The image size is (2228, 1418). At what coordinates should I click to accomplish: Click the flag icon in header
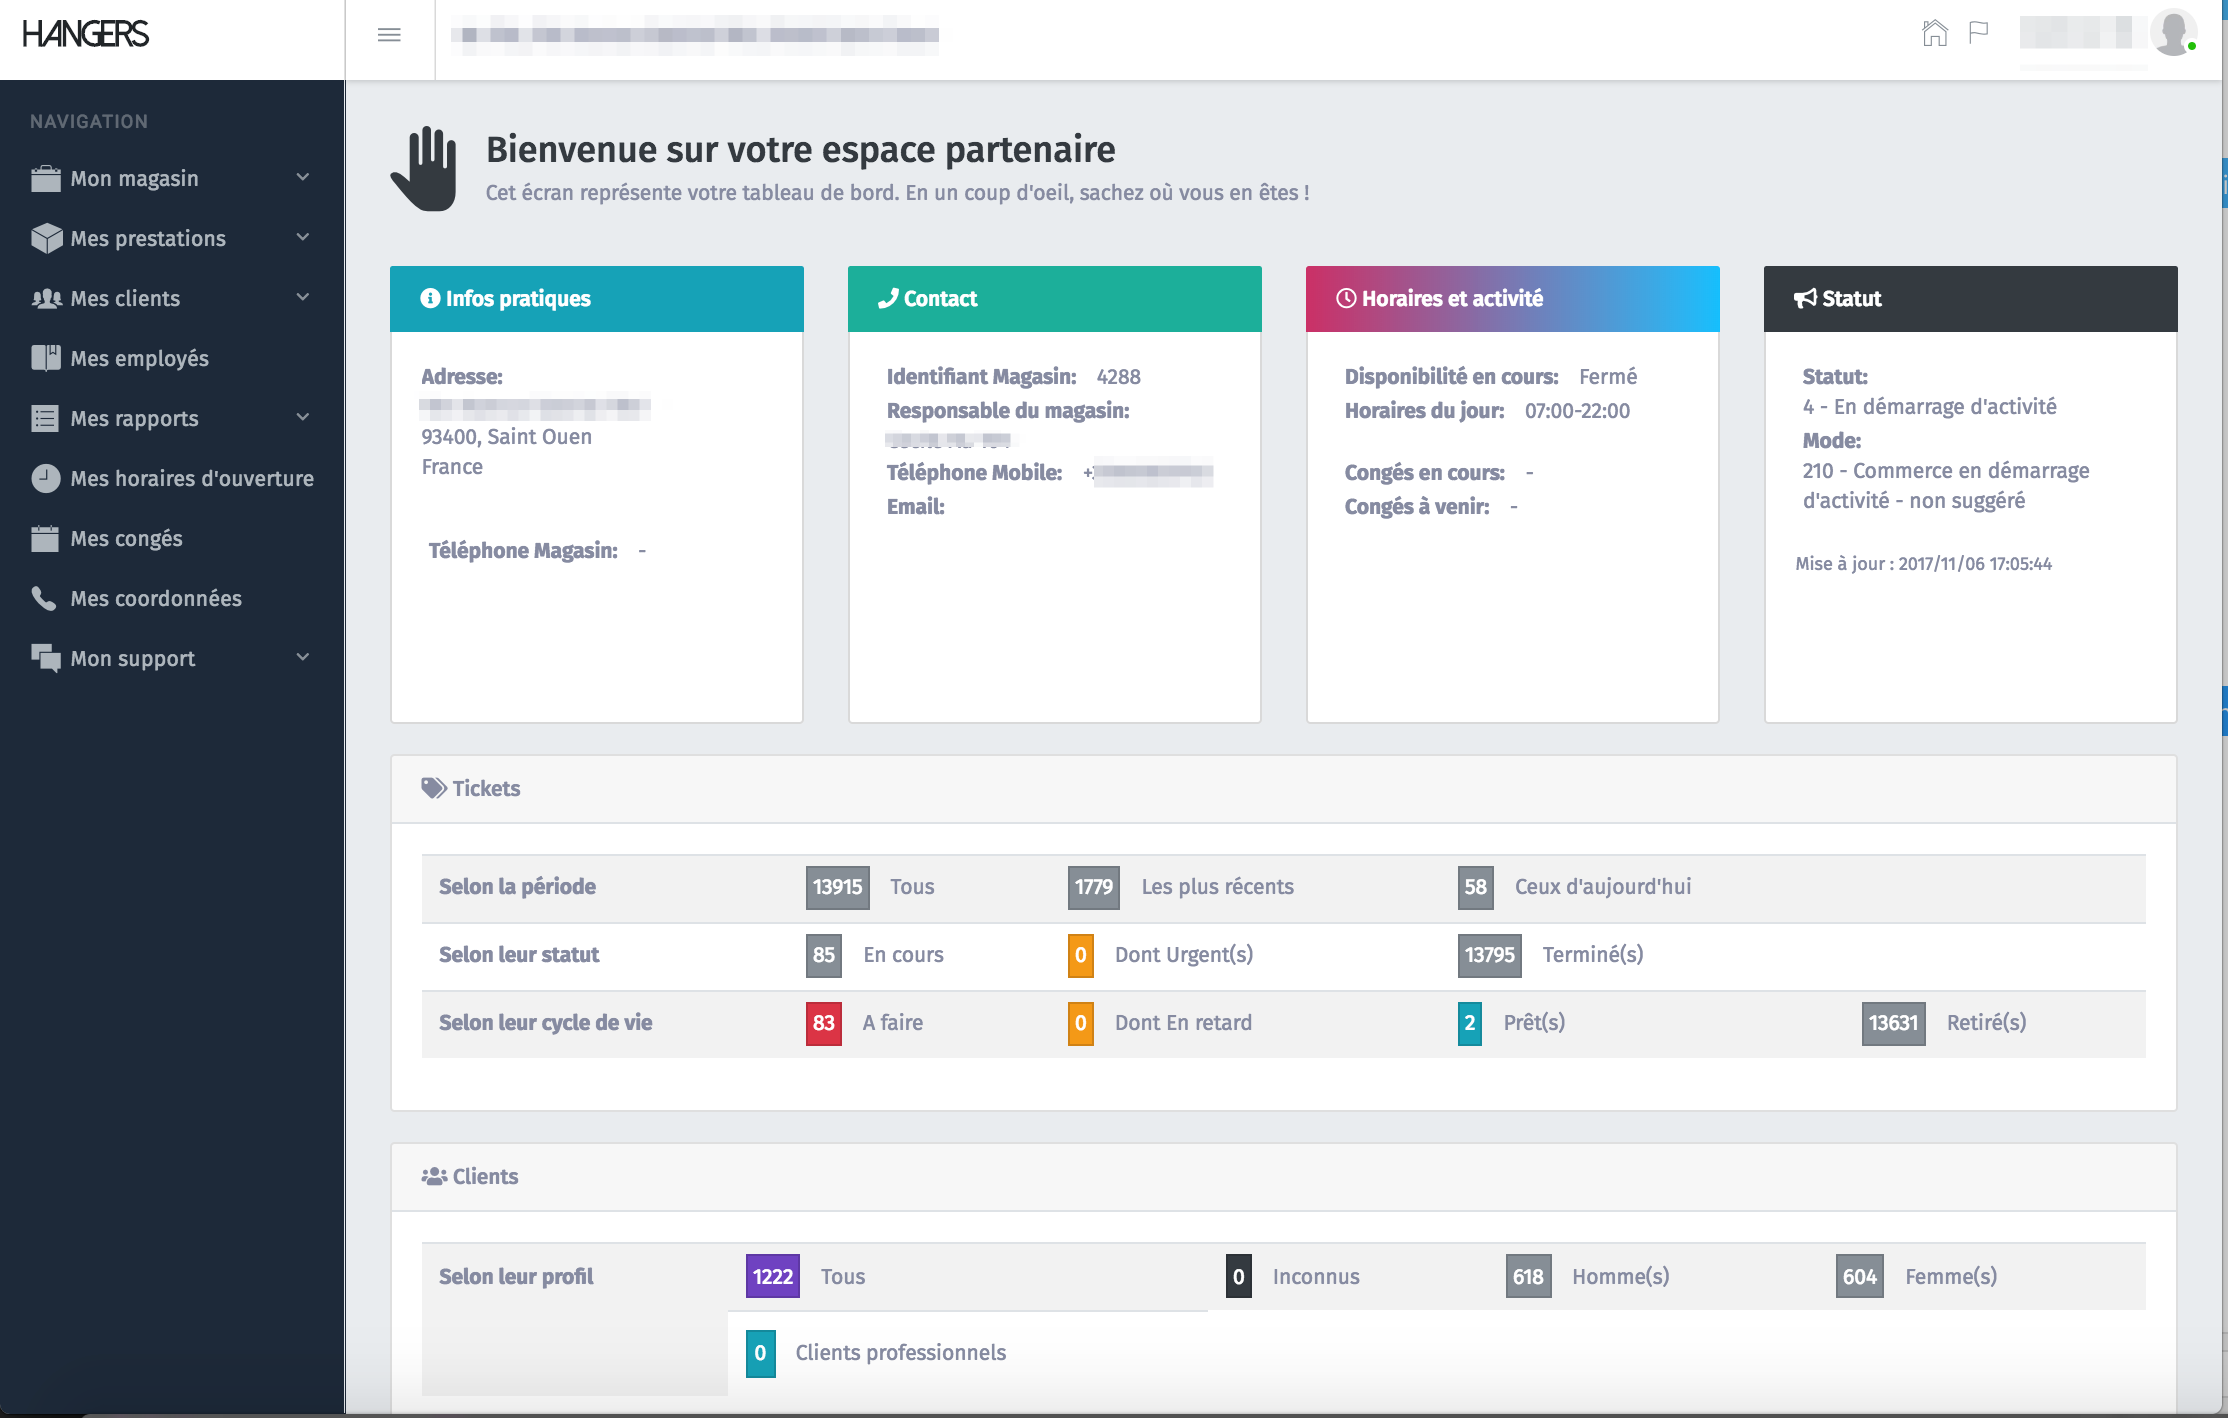1978,33
